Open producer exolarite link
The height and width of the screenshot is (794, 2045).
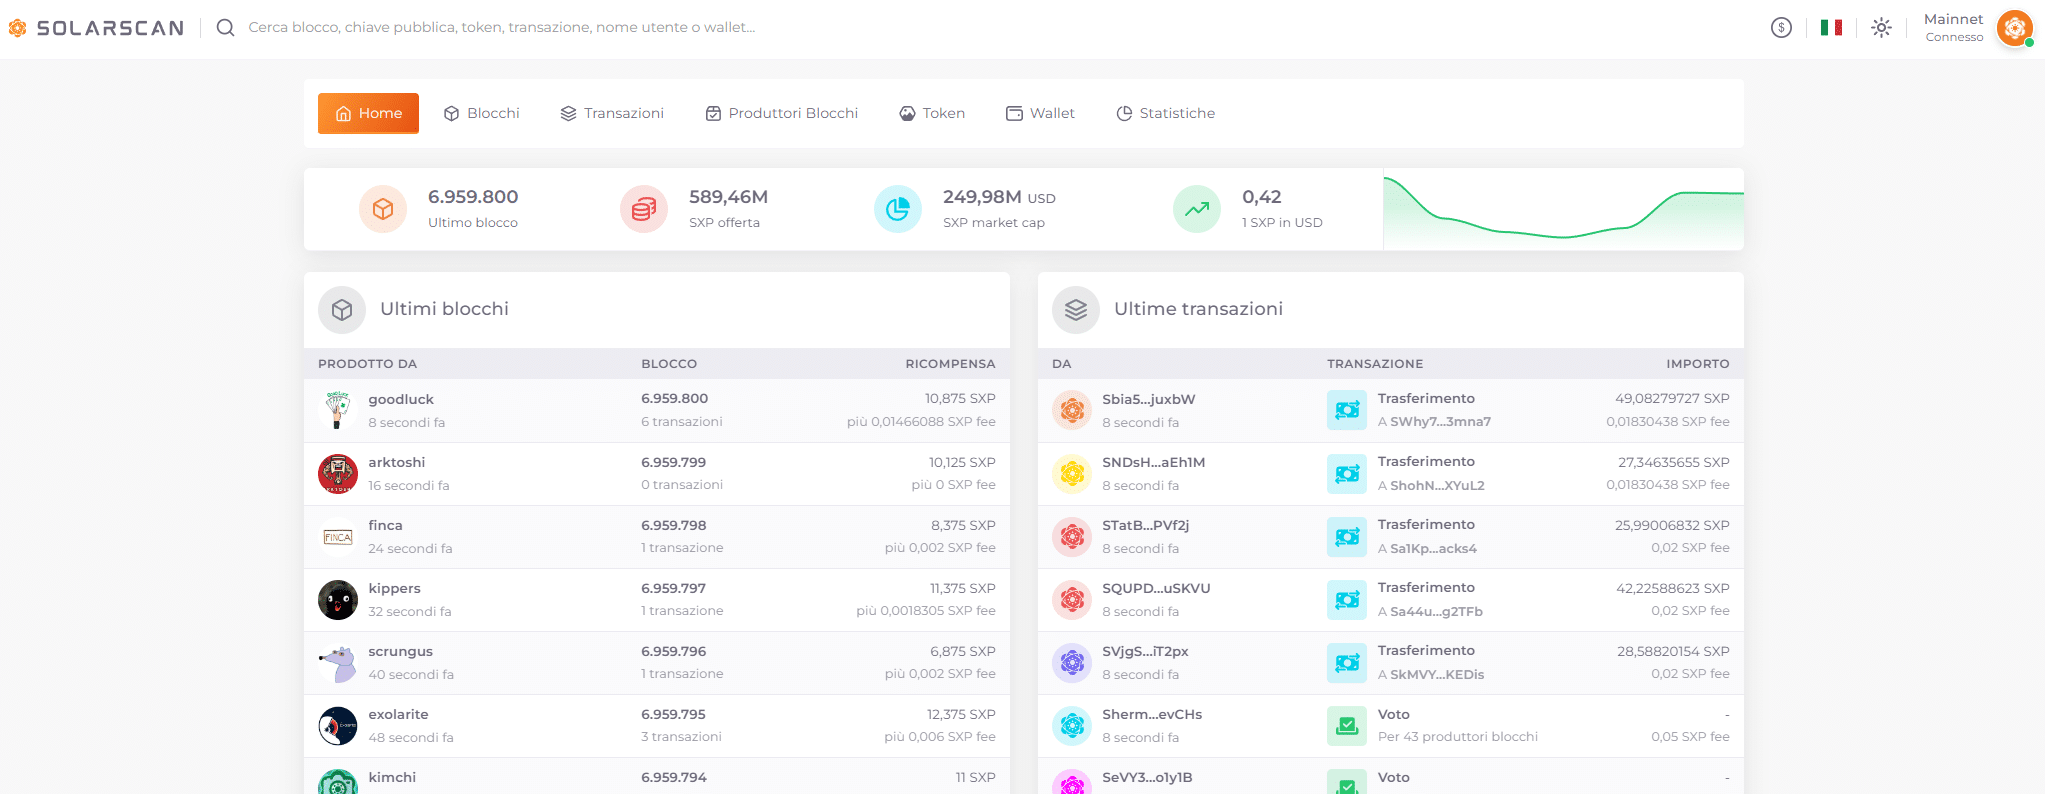[x=399, y=714]
